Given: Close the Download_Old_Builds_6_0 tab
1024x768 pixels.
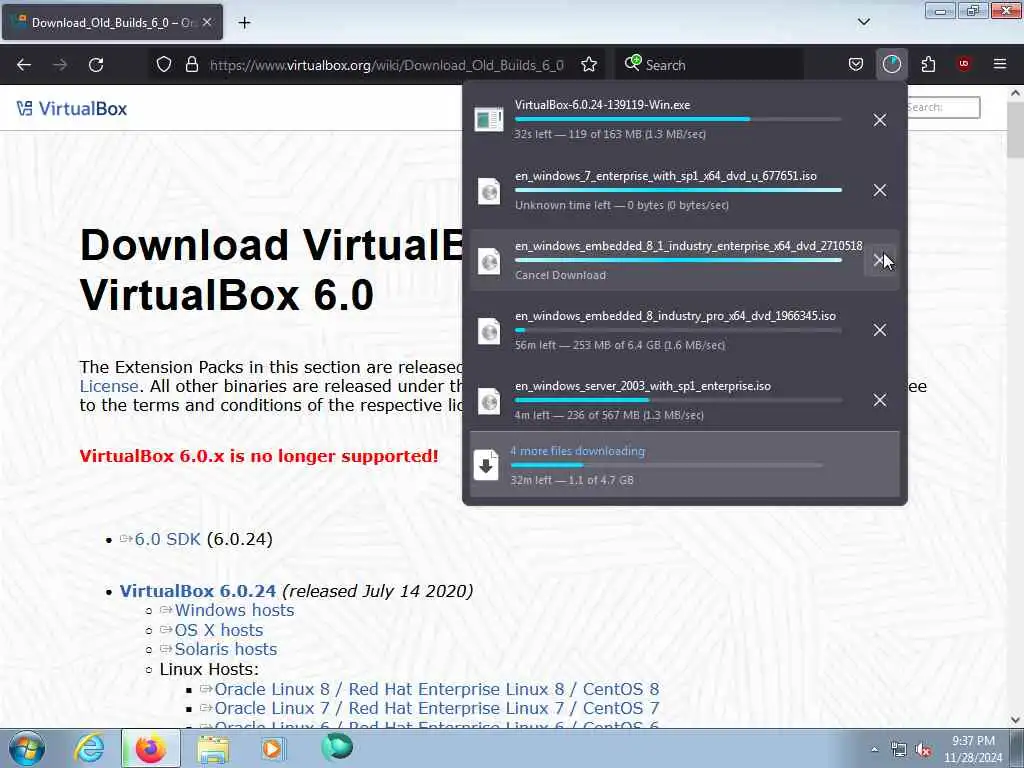Looking at the screenshot, I should 207,22.
